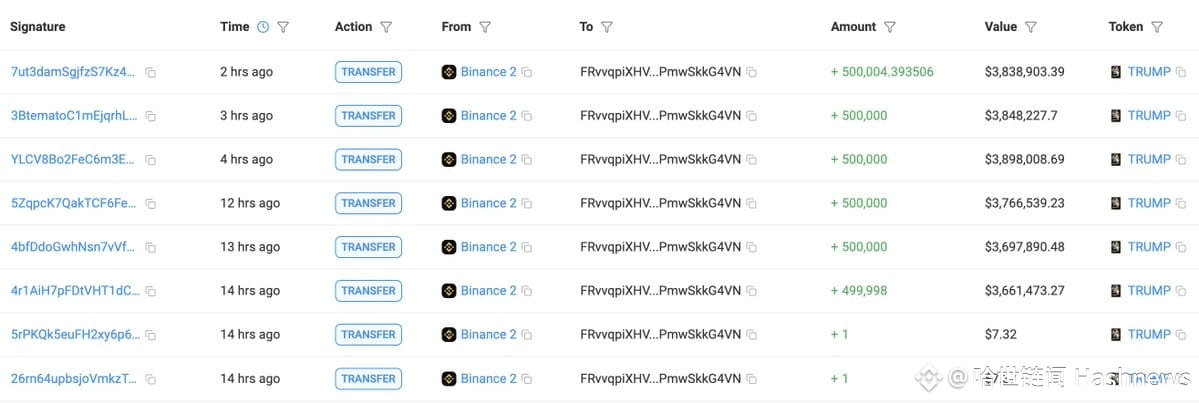
Task: Click Binance logo icon in 12 hrs ago row
Action: coord(449,203)
